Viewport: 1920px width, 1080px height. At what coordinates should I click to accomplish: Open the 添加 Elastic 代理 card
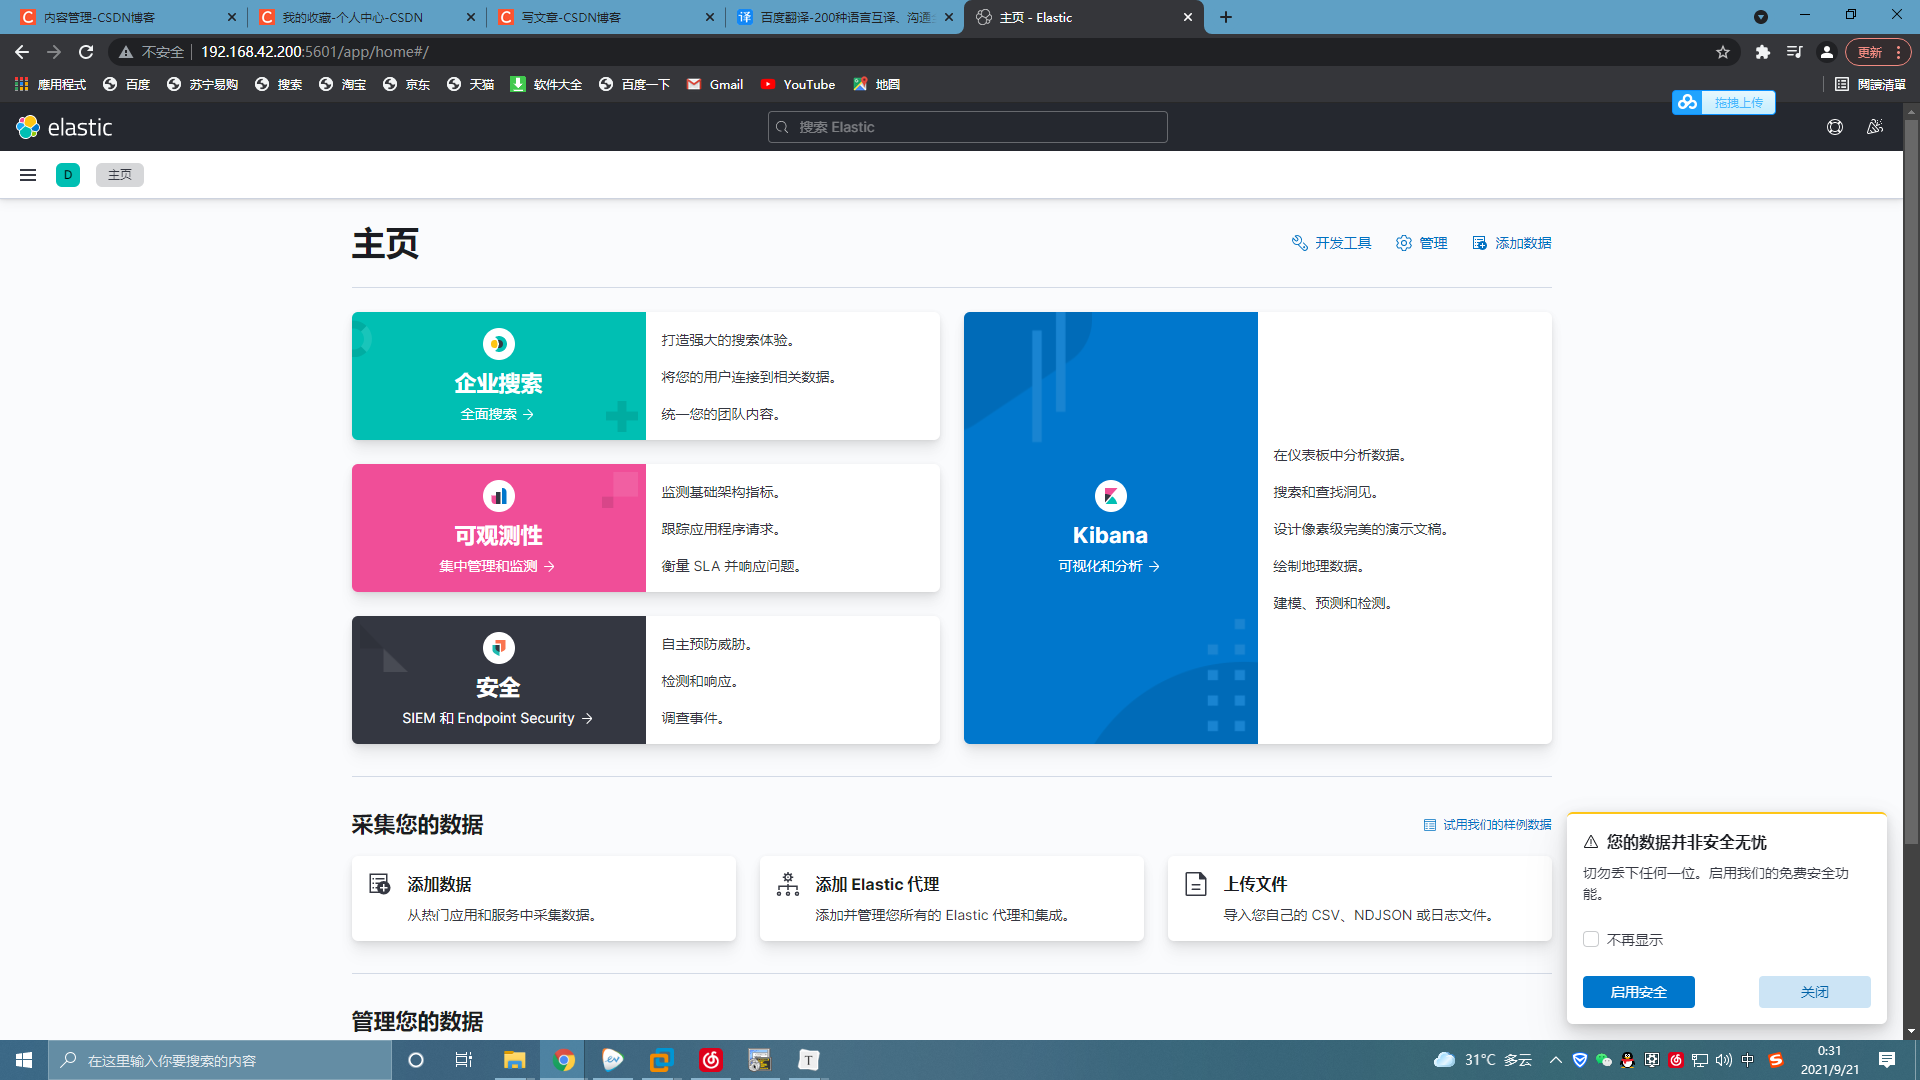click(951, 898)
